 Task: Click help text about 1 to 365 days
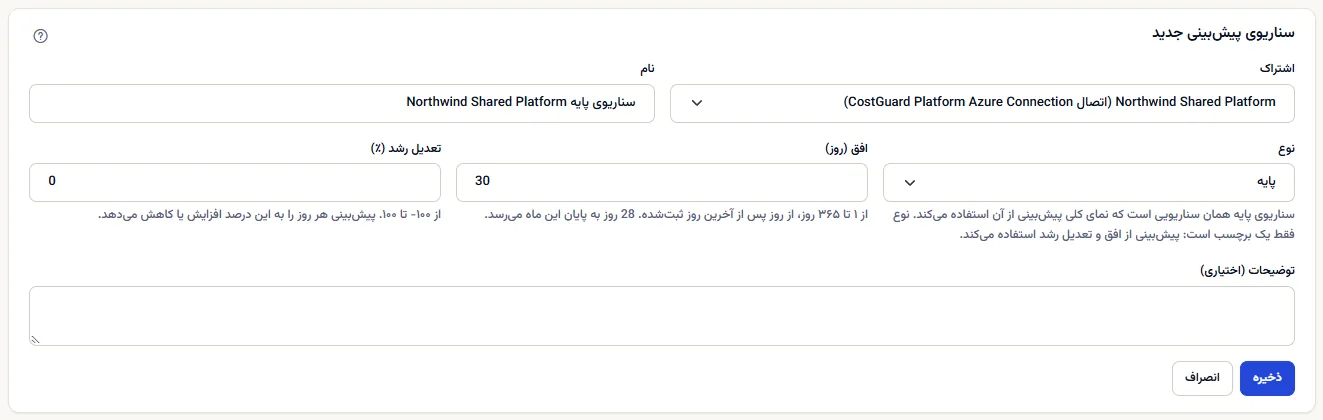[677, 215]
